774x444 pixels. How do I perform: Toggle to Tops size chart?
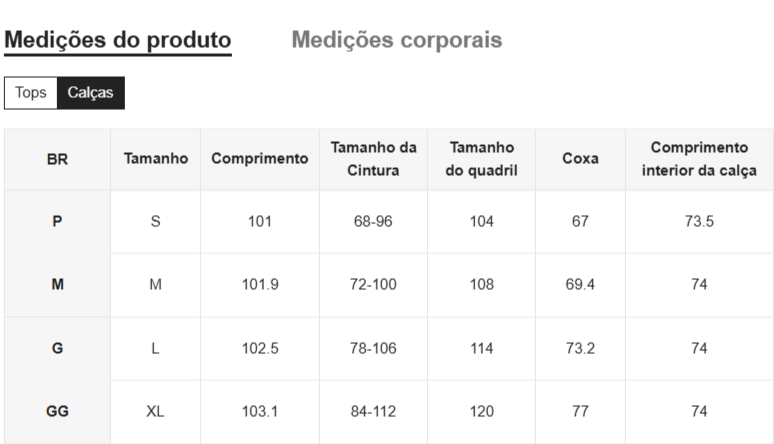(x=31, y=93)
